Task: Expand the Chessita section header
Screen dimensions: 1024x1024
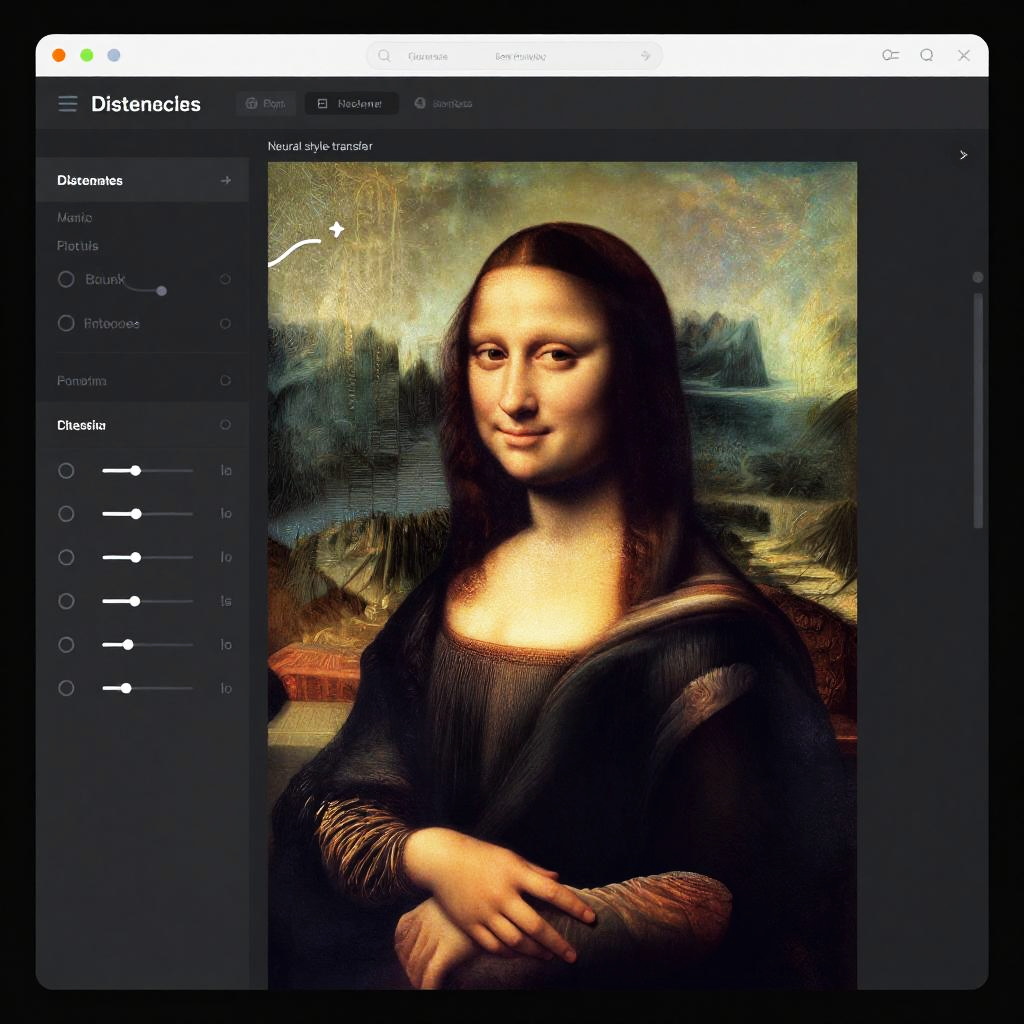Action: pyautogui.click(x=82, y=425)
